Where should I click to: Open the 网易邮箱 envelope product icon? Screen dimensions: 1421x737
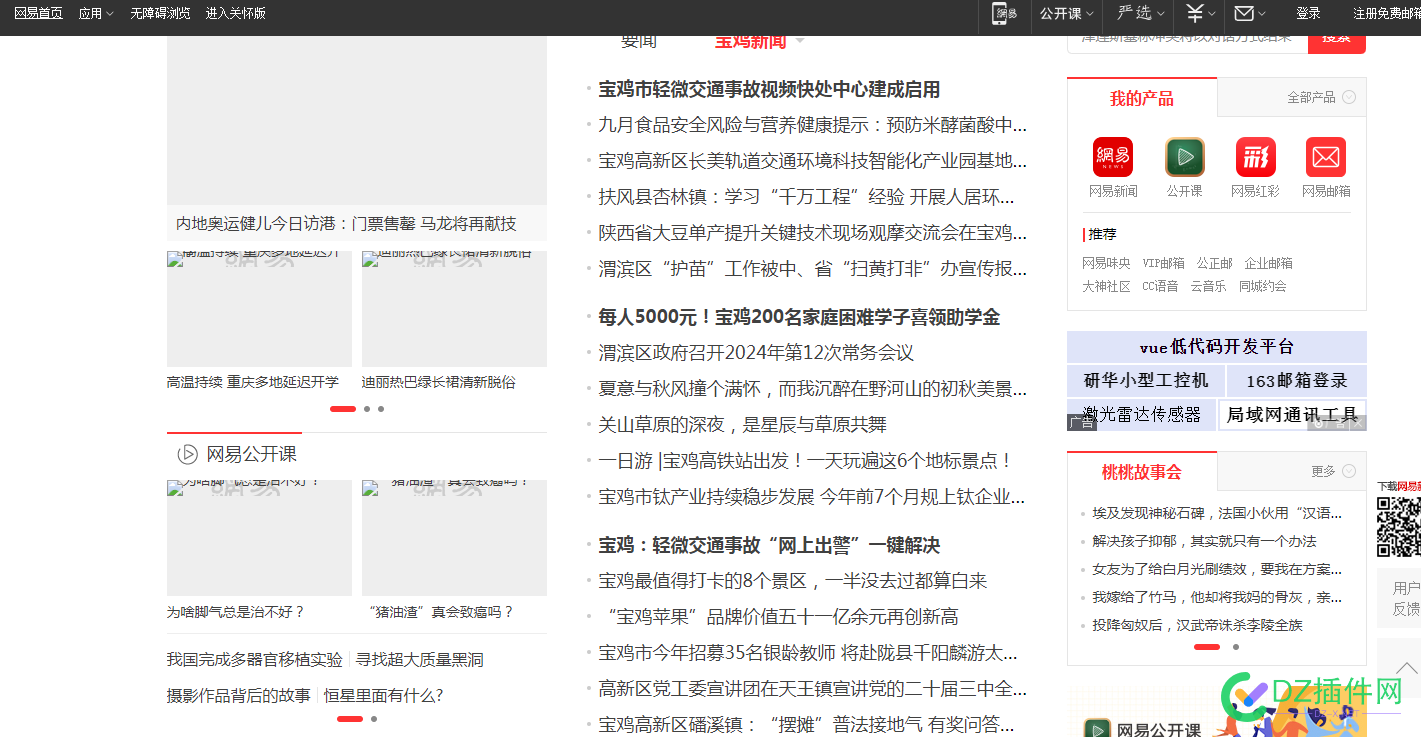[x=1326, y=157]
